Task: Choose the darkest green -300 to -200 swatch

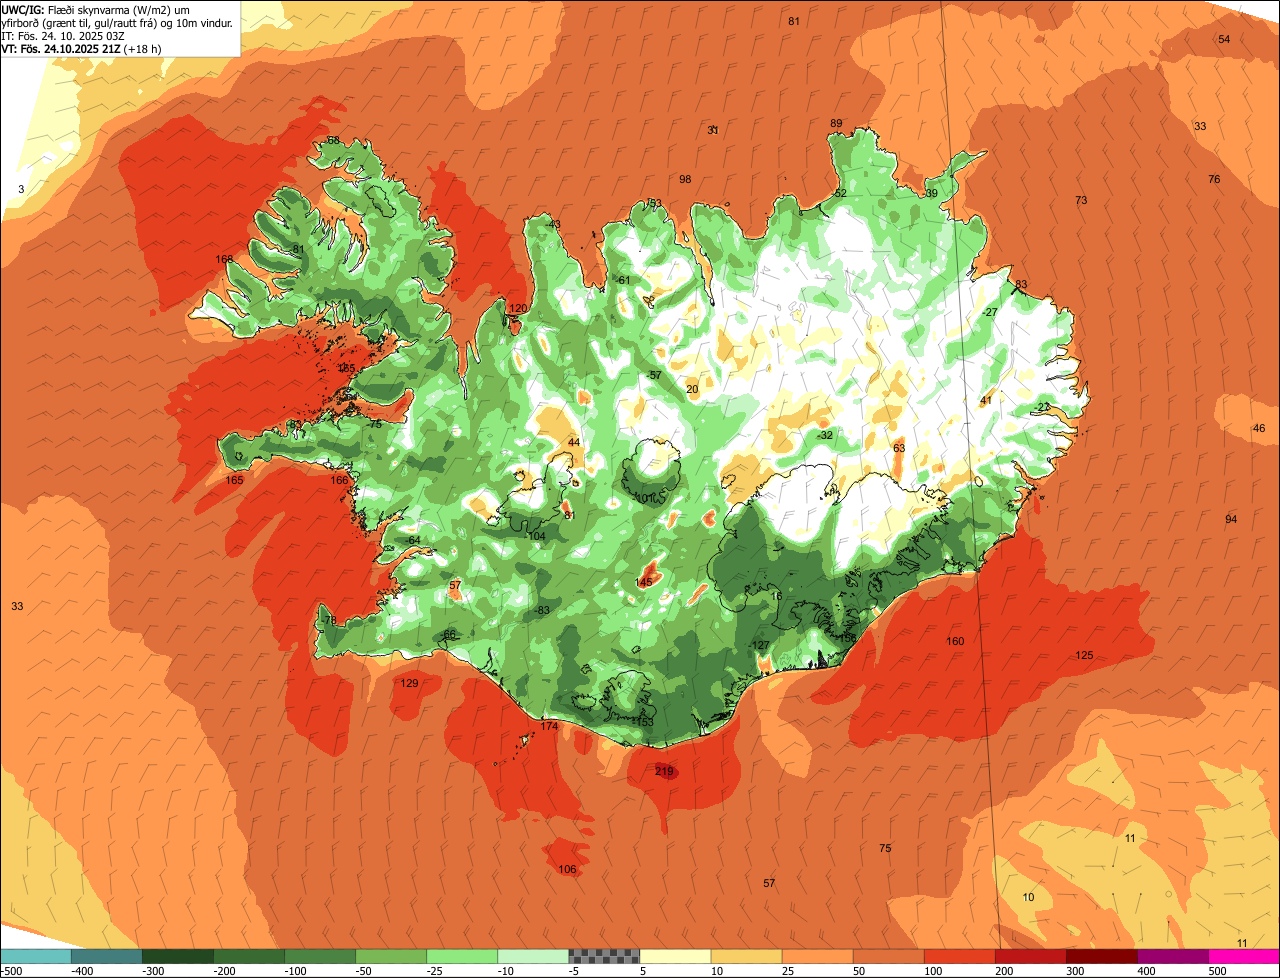Action: coord(177,955)
